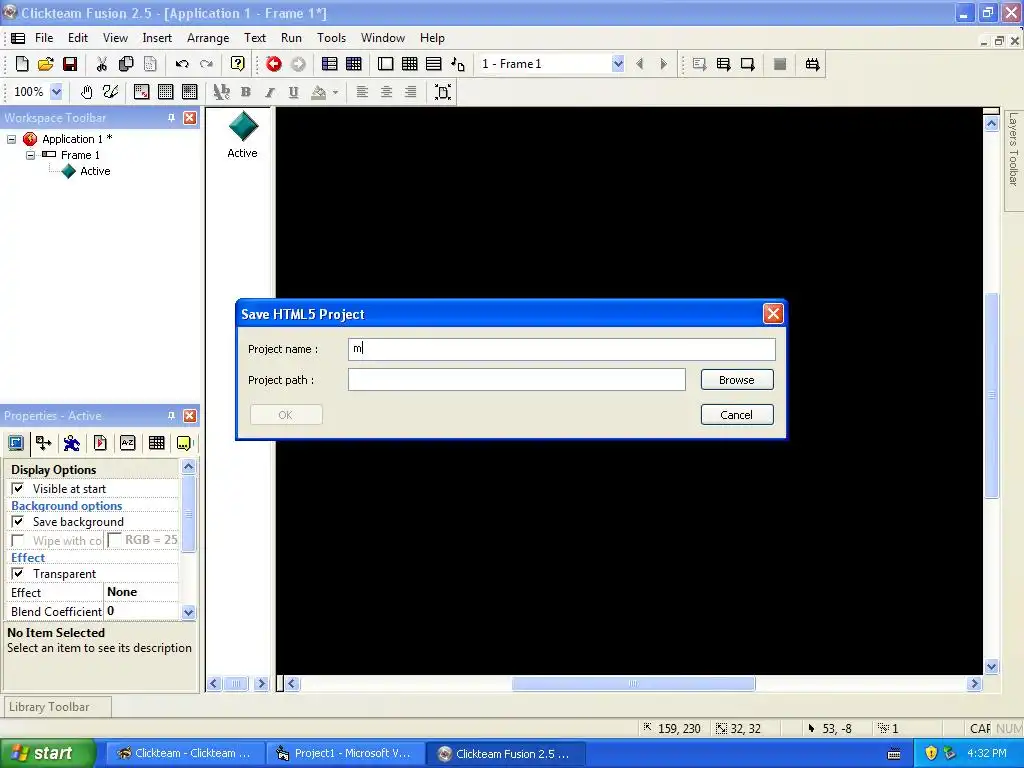Select the Active object in object list
Screen dimensions: 1024x768
(x=242, y=135)
